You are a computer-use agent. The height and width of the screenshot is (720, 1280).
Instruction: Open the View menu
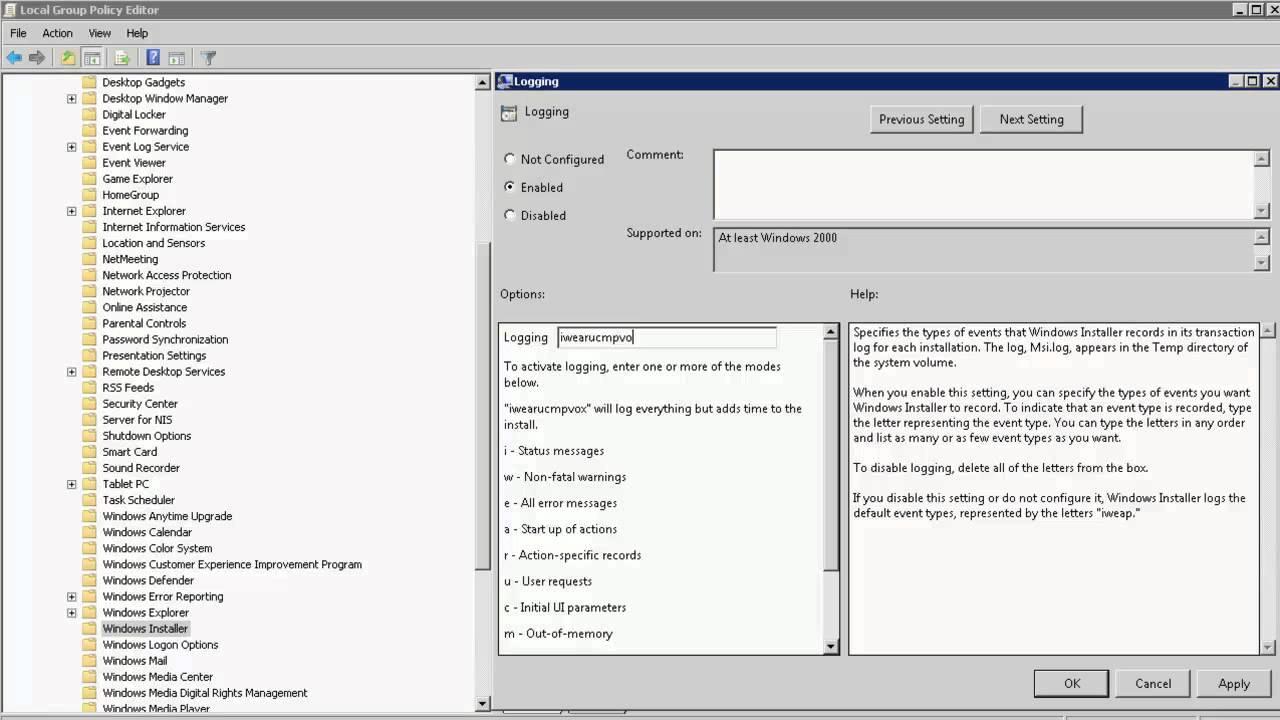pos(100,33)
